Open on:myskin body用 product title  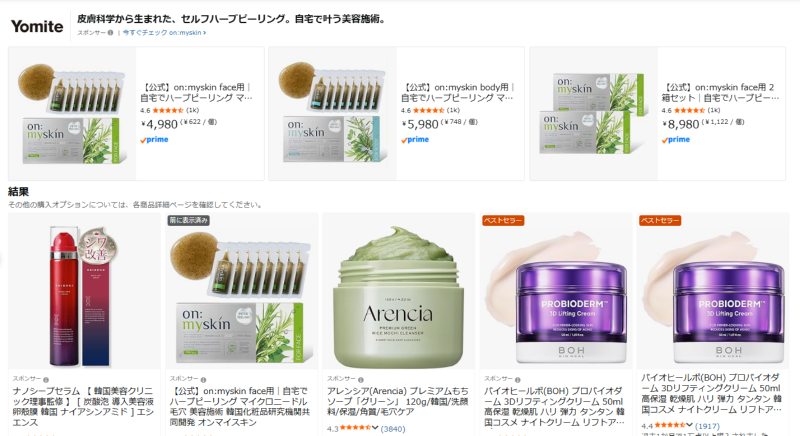pyautogui.click(x=457, y=92)
